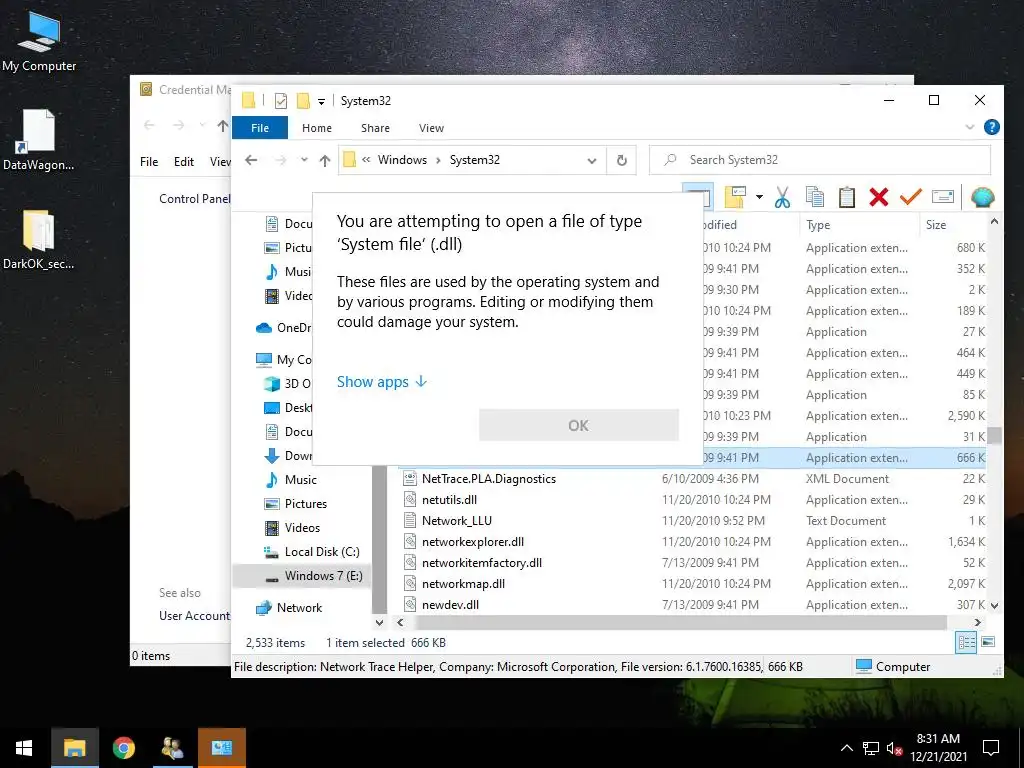Open Local Disk (C:) in sidebar
The width and height of the screenshot is (1024, 768).
pos(322,552)
